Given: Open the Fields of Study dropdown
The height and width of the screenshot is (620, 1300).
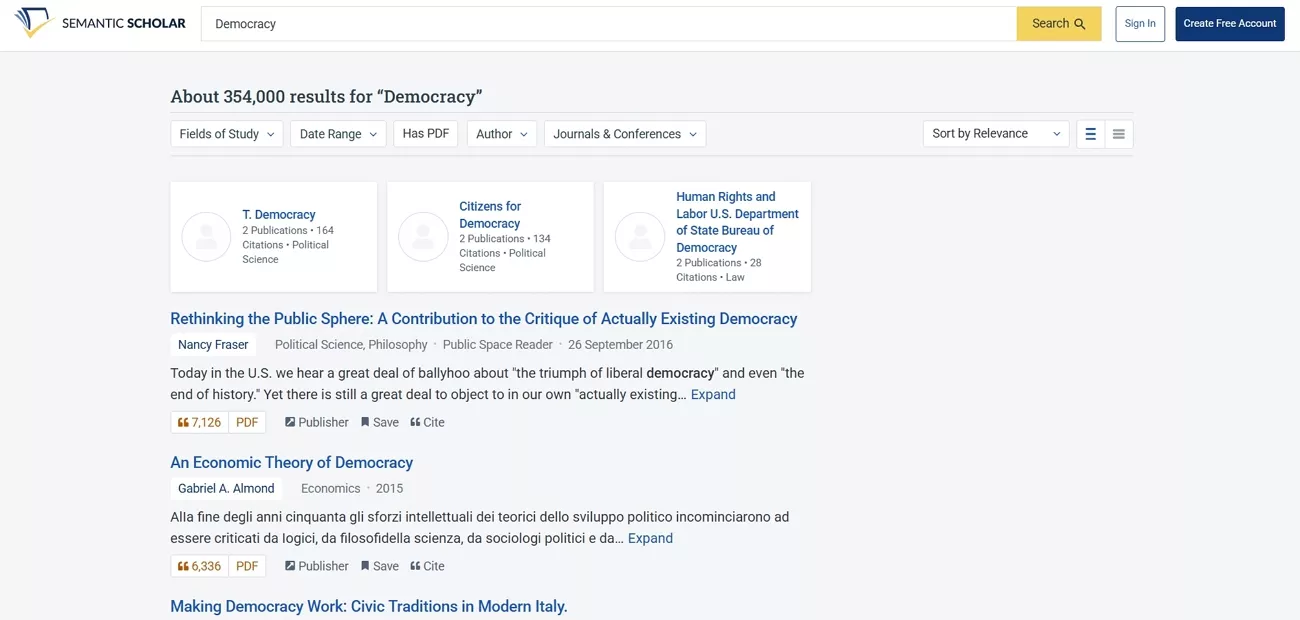Looking at the screenshot, I should coord(226,132).
